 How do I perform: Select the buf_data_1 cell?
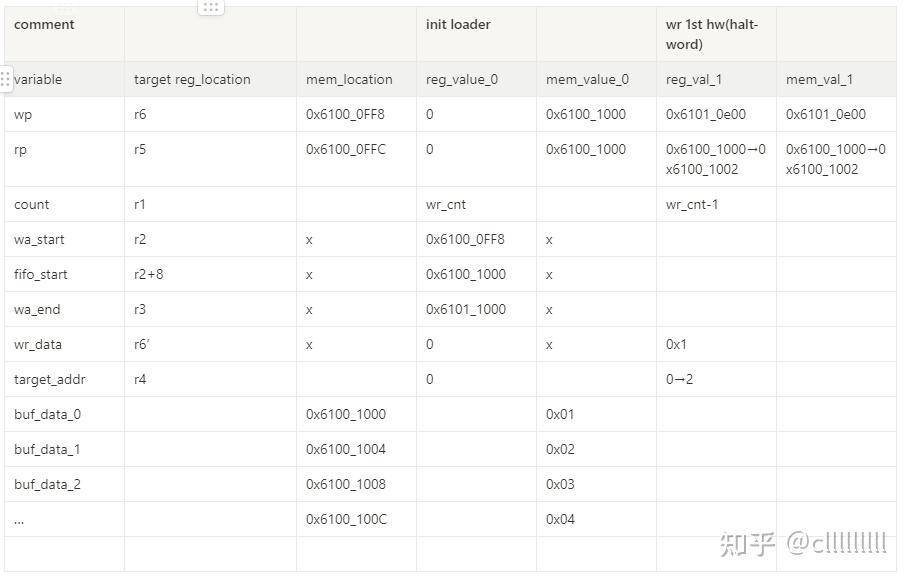click(64, 449)
